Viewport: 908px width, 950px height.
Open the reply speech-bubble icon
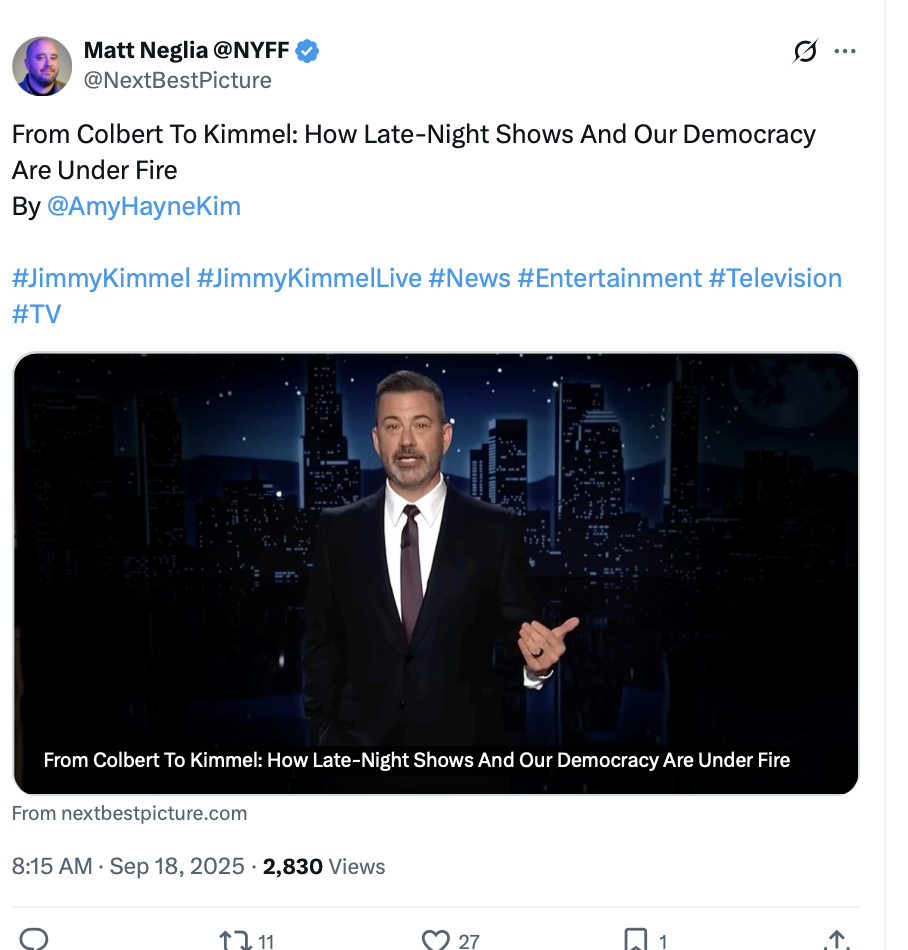[34, 940]
